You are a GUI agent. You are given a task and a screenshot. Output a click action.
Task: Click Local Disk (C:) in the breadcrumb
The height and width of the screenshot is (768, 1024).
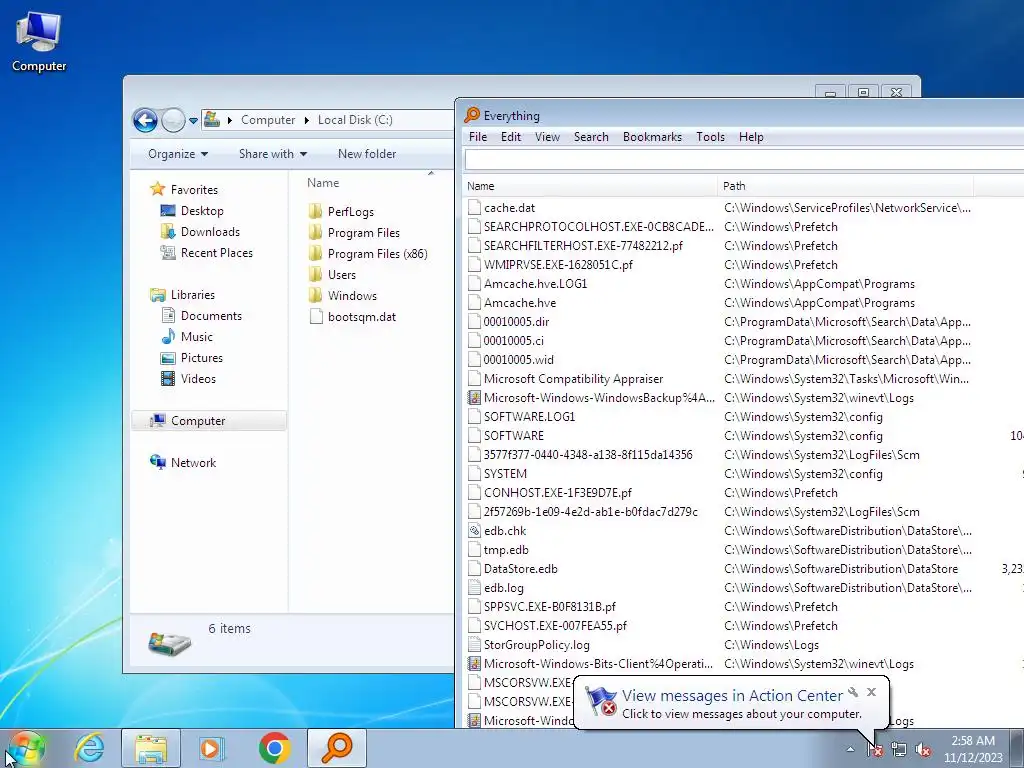coord(355,120)
